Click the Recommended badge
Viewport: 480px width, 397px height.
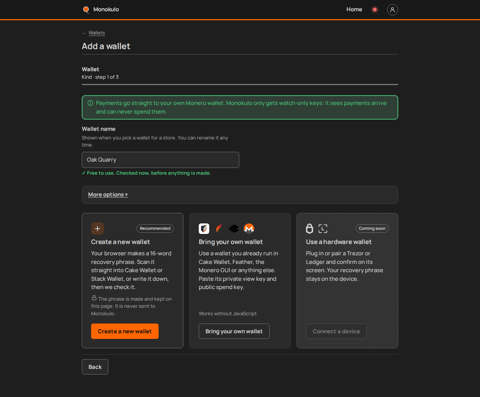pyautogui.click(x=155, y=228)
